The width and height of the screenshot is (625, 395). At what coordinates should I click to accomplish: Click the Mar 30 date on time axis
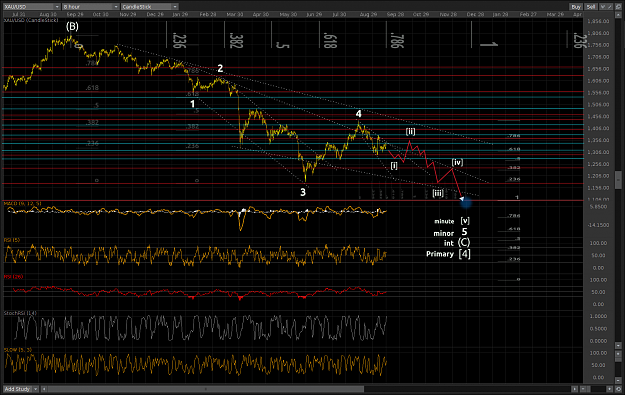click(x=235, y=14)
